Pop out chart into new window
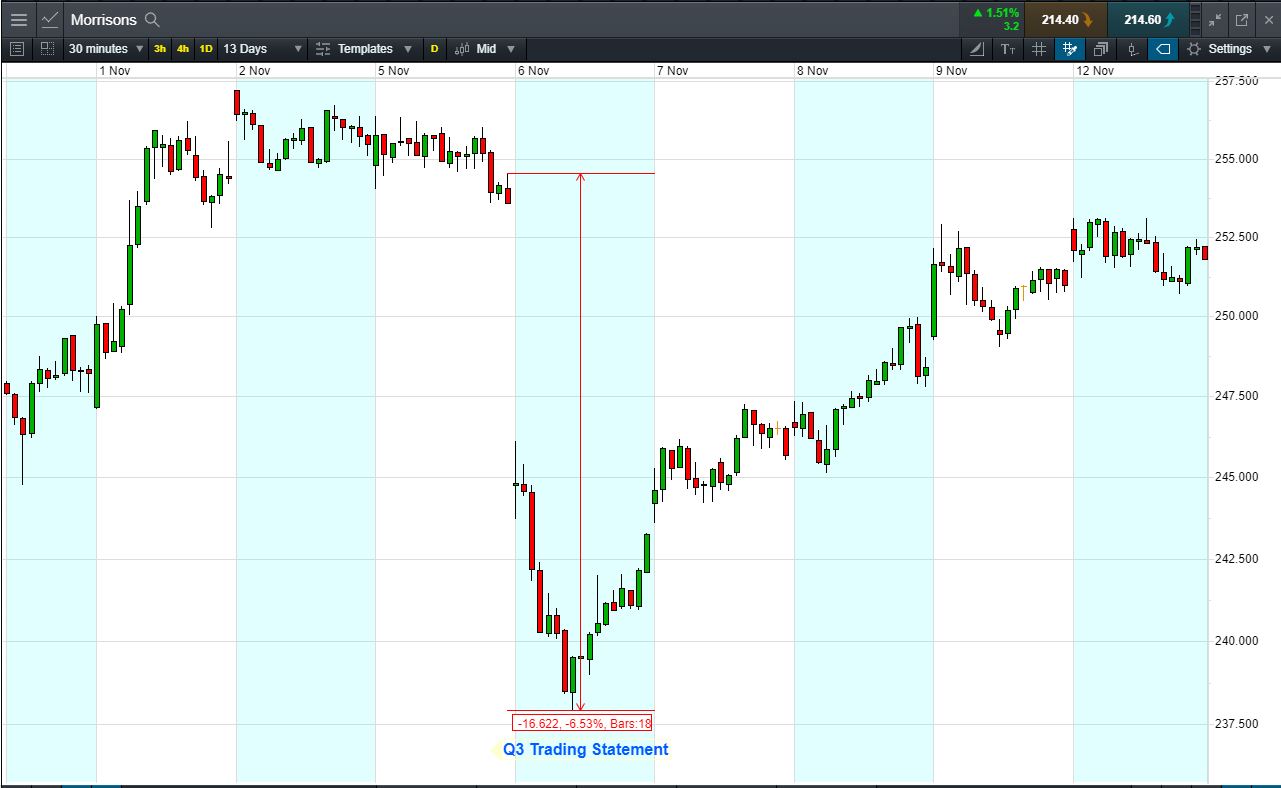Screen dimensions: 1281x788 [1242, 19]
